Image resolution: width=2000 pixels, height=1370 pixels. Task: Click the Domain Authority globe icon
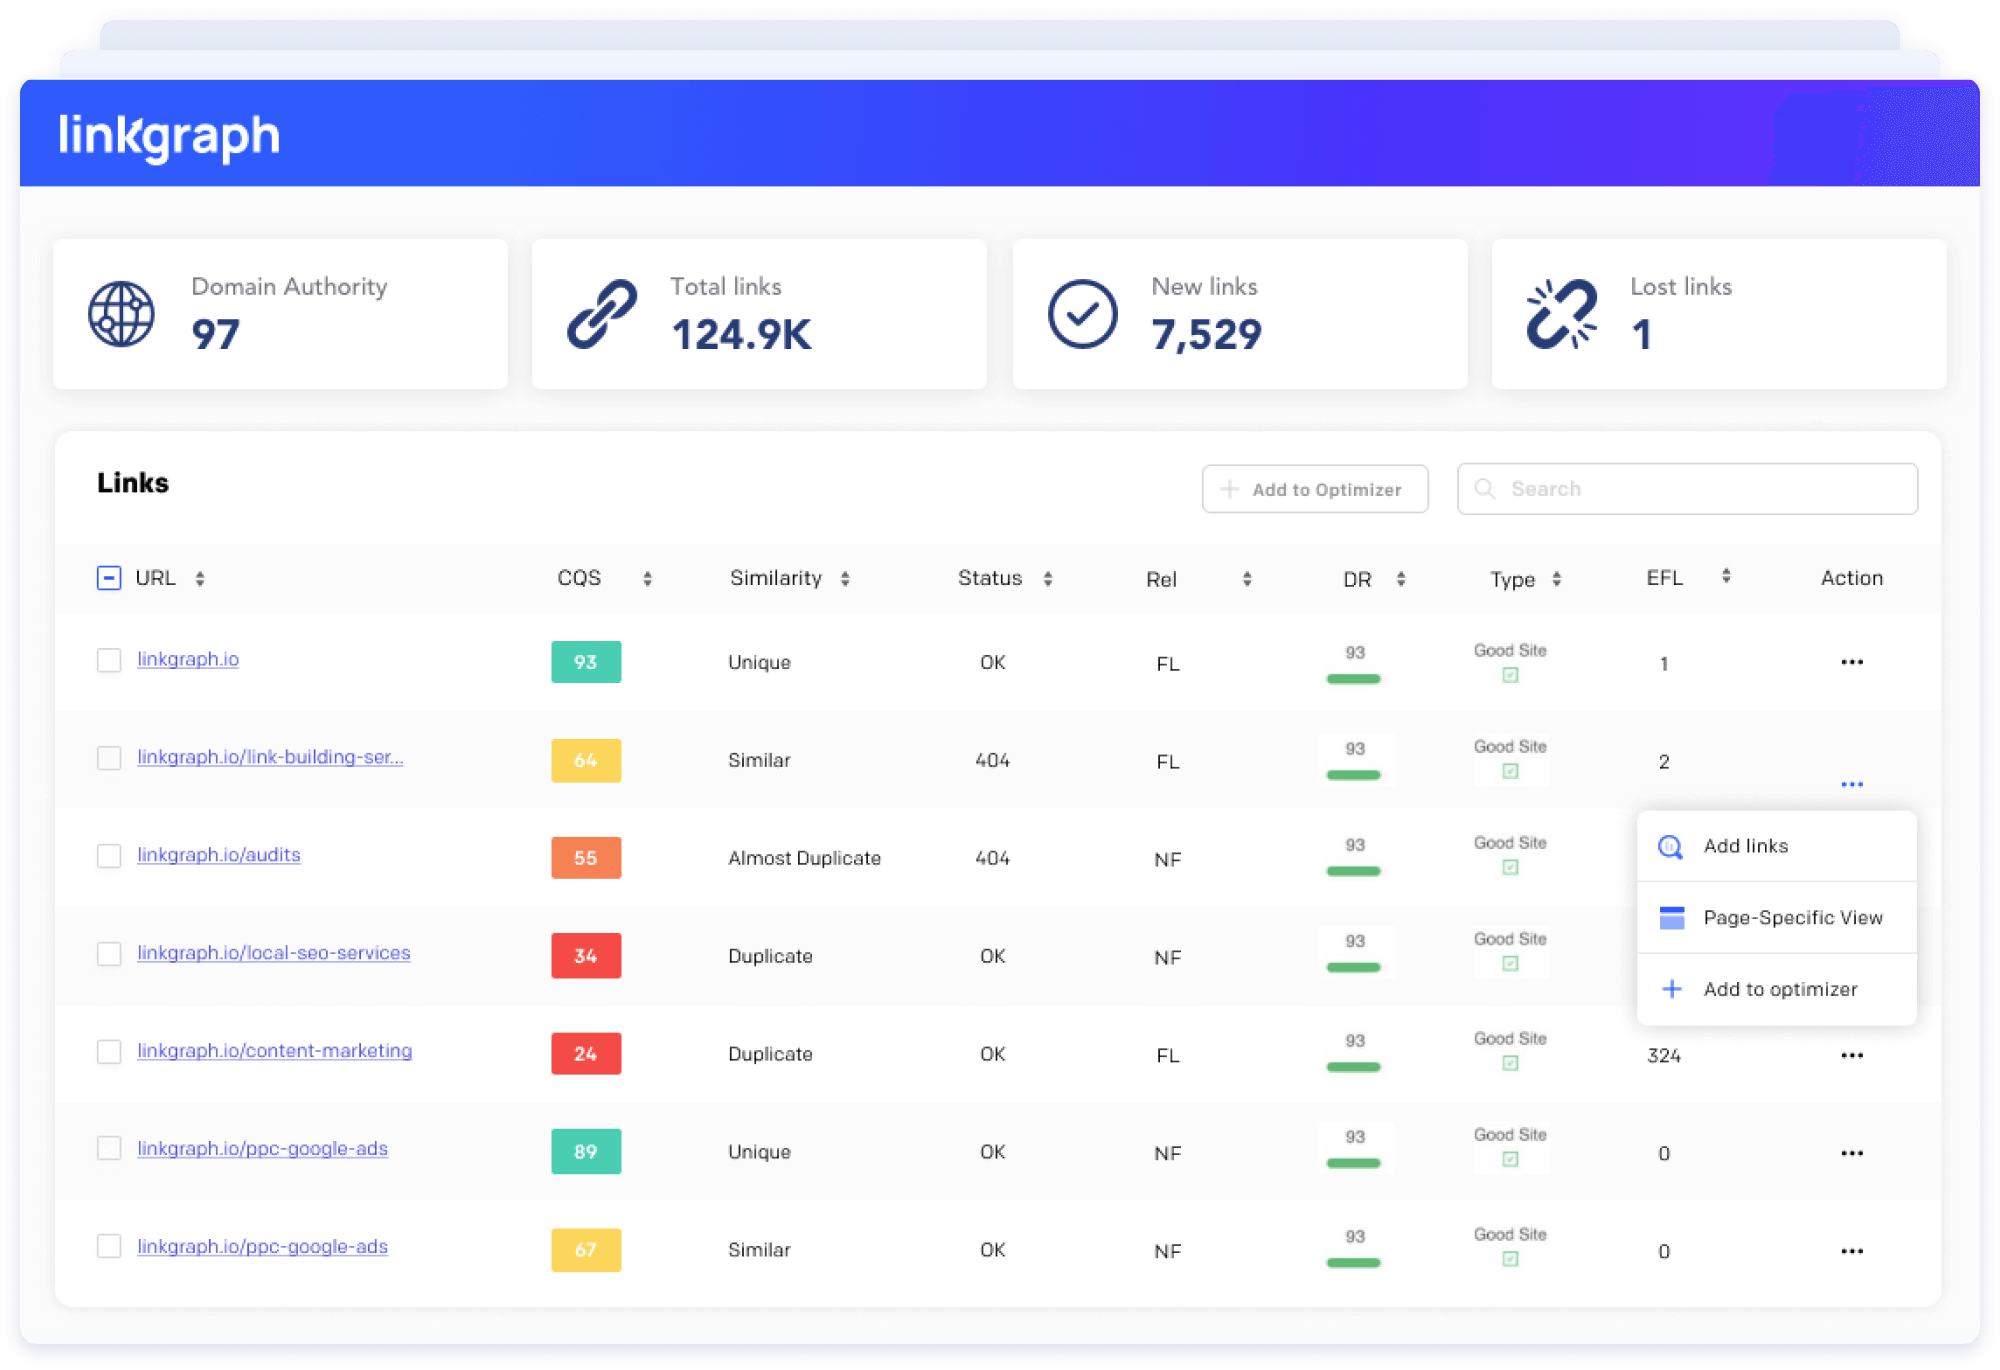(x=121, y=314)
